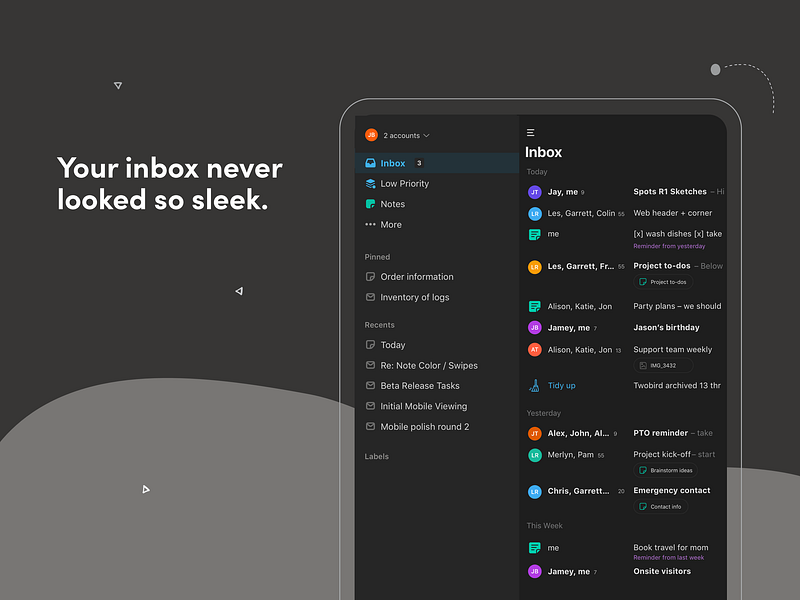Open the Party plans note
The image size is (800, 600).
pos(625,307)
